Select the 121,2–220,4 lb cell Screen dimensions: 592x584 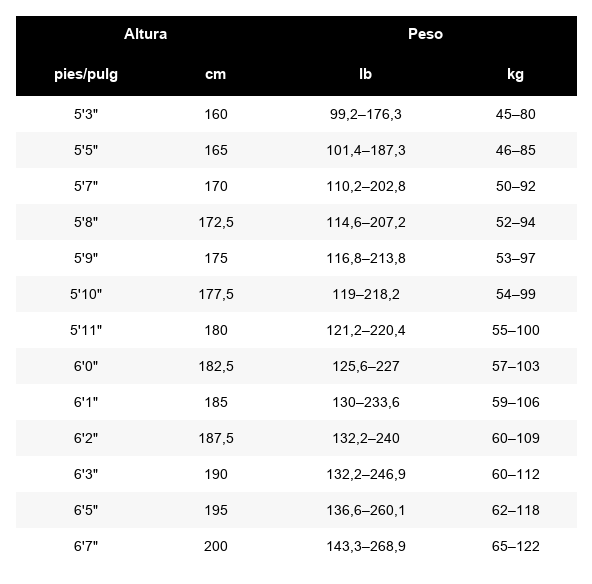[365, 330]
